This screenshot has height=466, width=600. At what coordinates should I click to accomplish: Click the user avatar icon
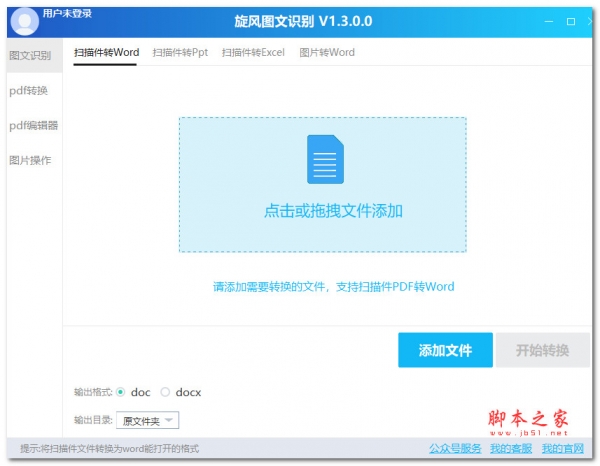tap(23, 20)
